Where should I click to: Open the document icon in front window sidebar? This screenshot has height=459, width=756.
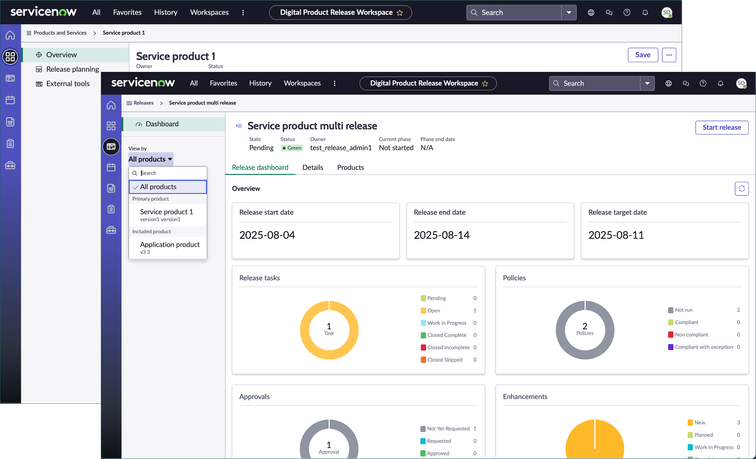(111, 188)
